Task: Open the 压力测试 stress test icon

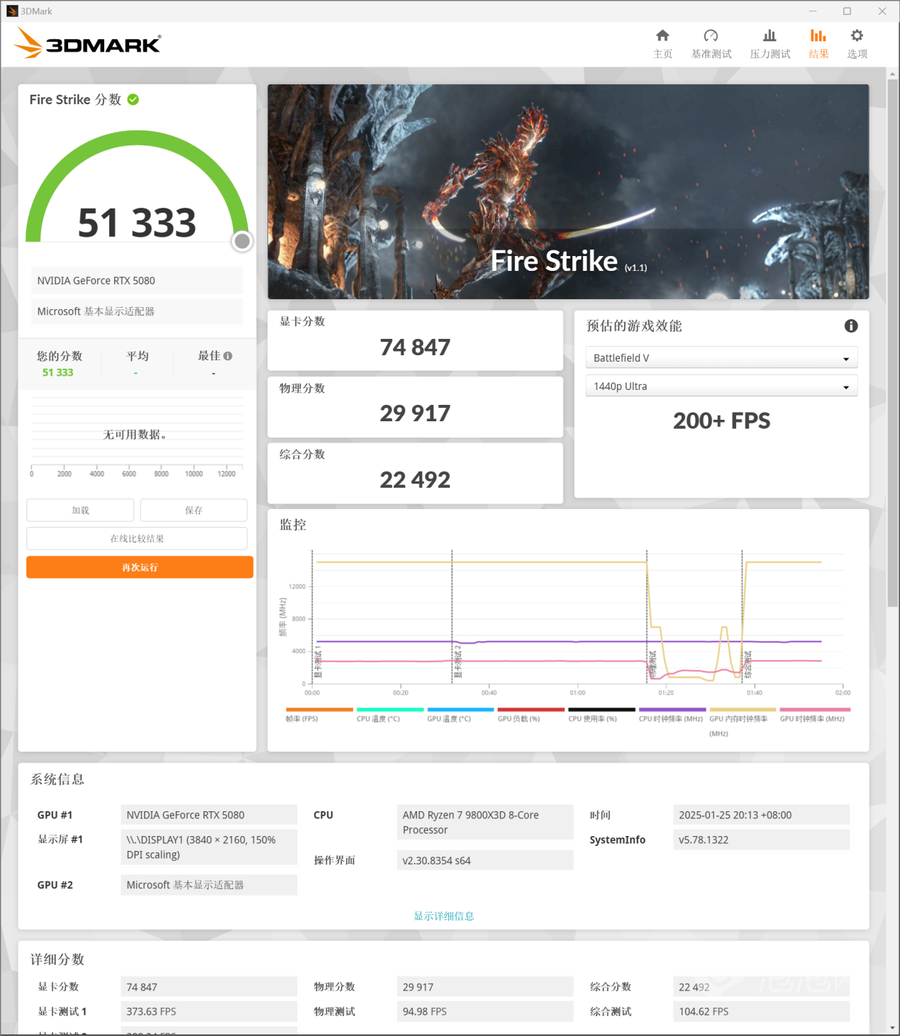Action: pyautogui.click(x=770, y=43)
